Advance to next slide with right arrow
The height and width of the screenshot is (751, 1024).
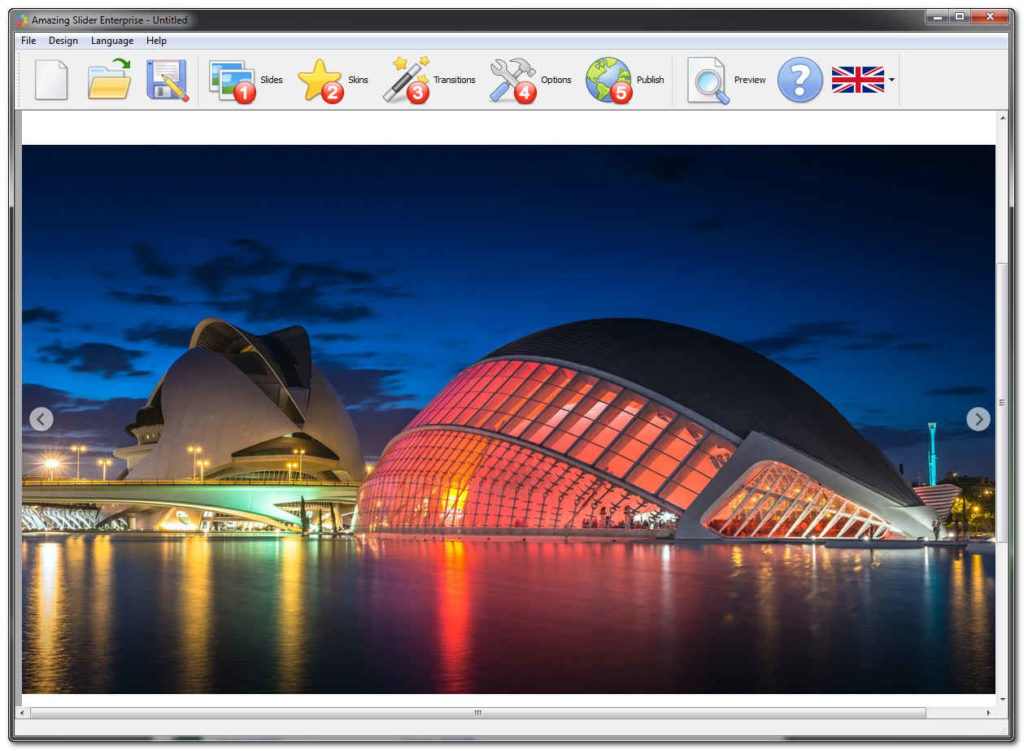(x=978, y=419)
